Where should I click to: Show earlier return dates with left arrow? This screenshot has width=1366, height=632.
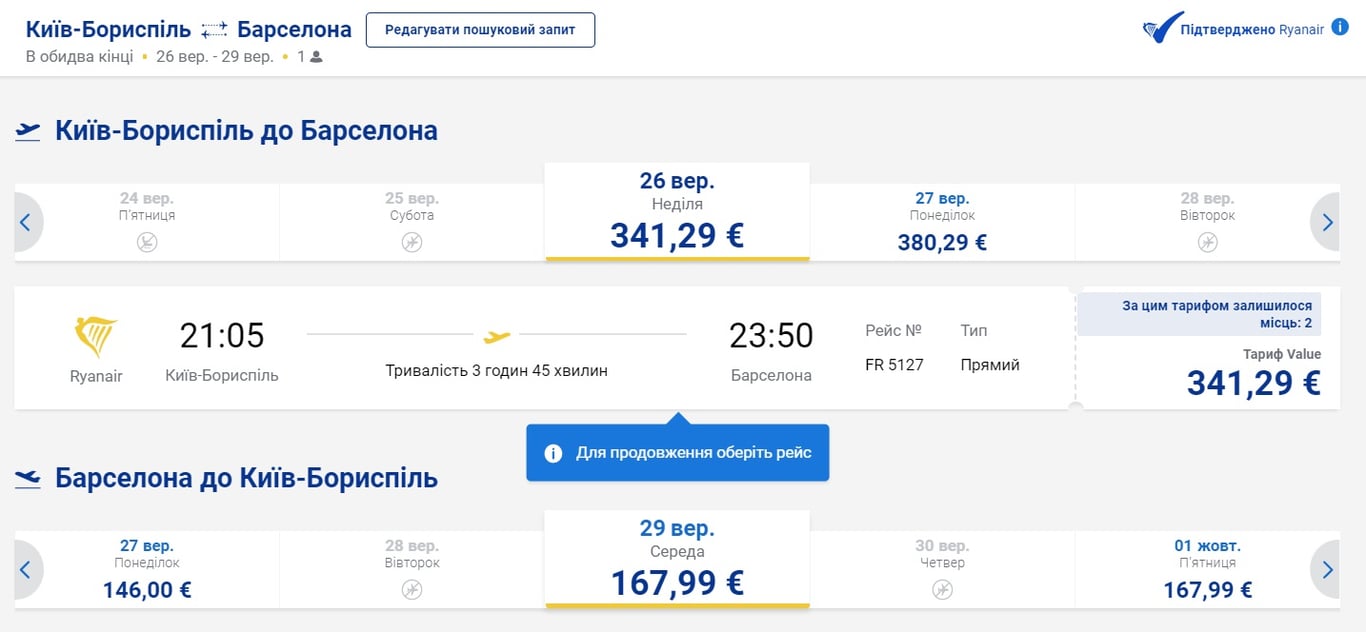point(25,570)
